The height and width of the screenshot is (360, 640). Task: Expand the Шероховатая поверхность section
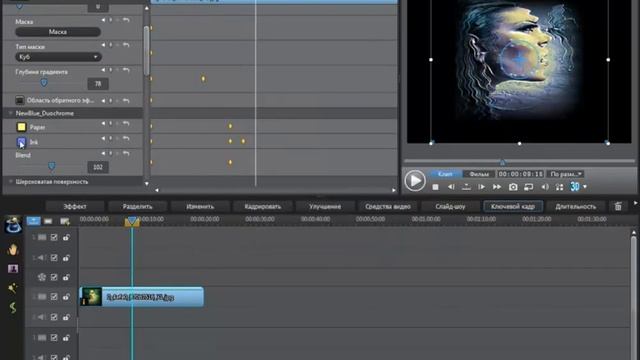11,182
